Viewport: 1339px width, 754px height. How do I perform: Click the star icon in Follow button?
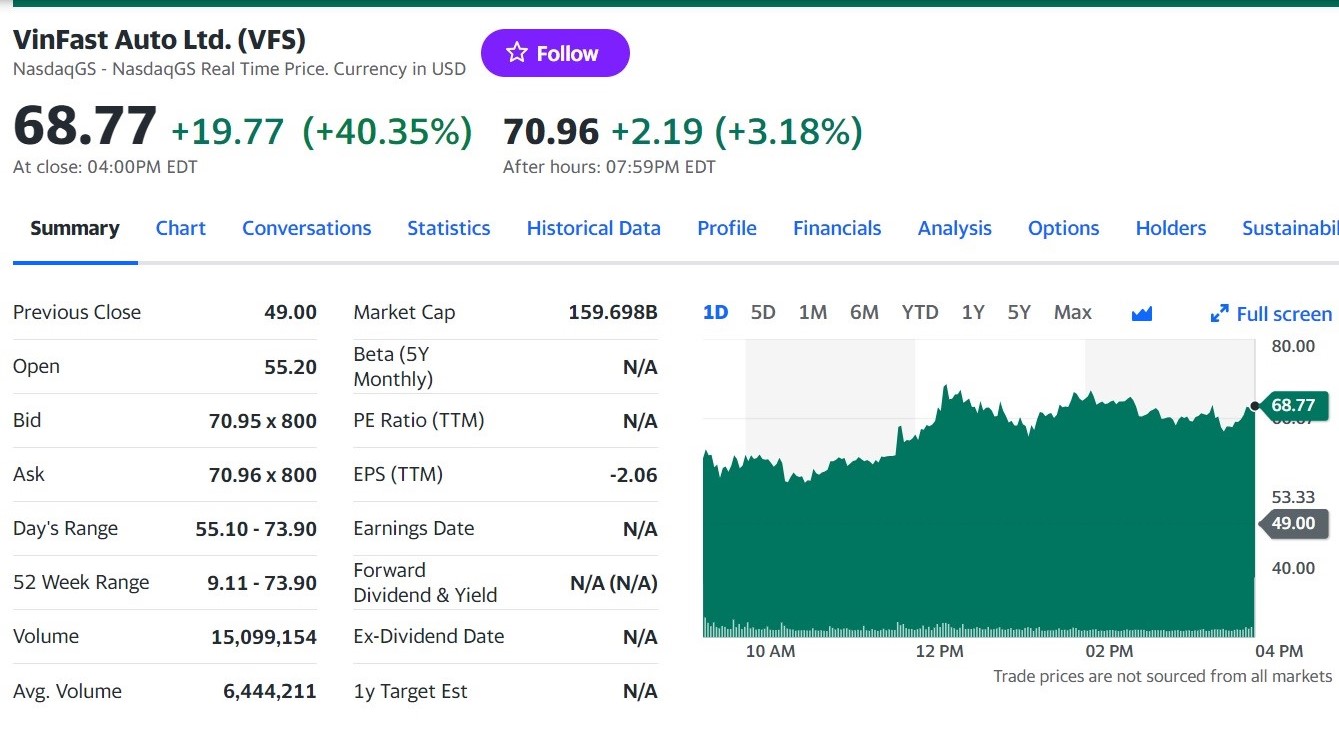pyautogui.click(x=516, y=53)
